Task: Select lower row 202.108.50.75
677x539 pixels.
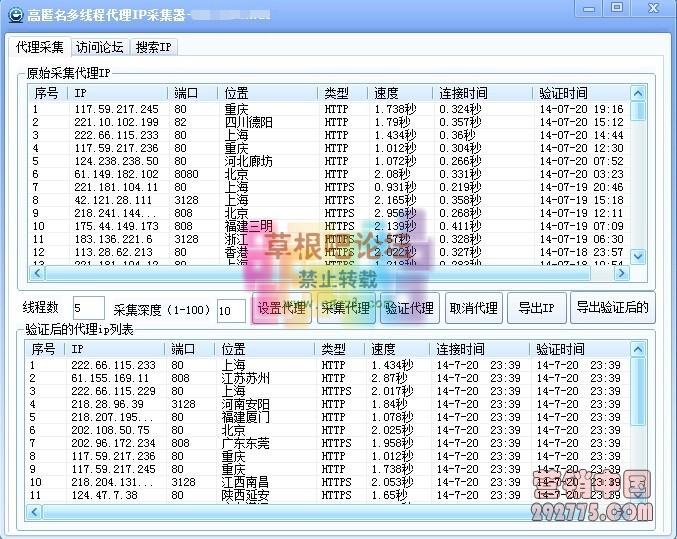Action: tap(328, 430)
